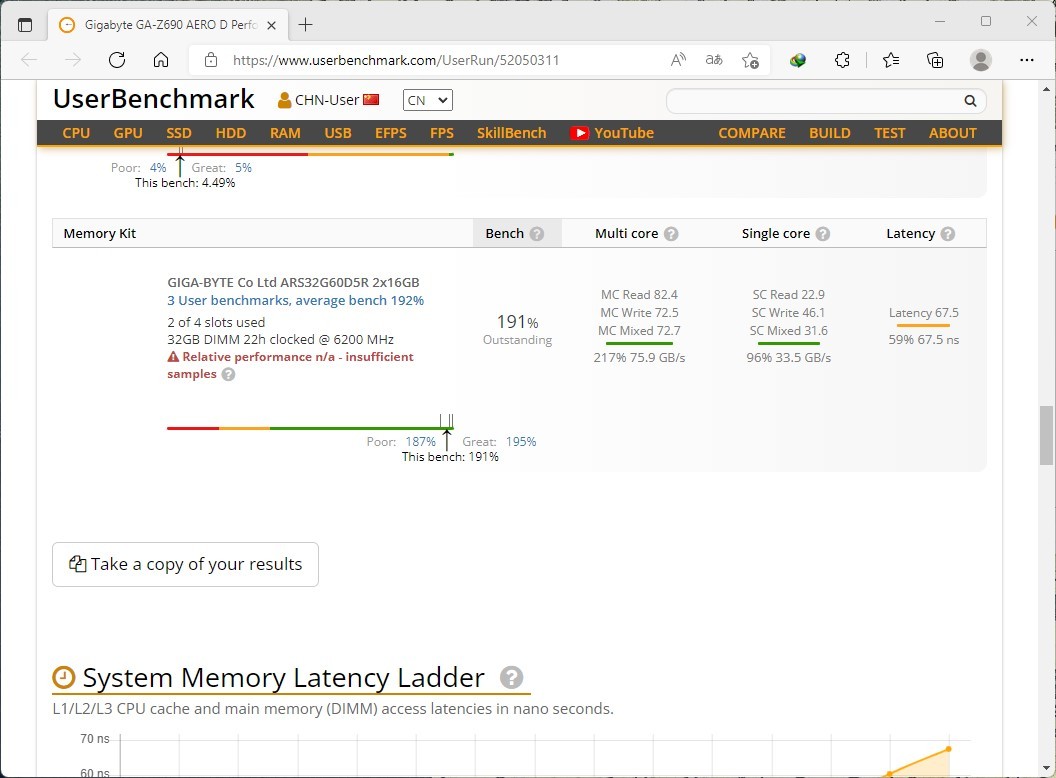Open the FPS menu item
Viewport: 1056px width, 778px height.
442,133
